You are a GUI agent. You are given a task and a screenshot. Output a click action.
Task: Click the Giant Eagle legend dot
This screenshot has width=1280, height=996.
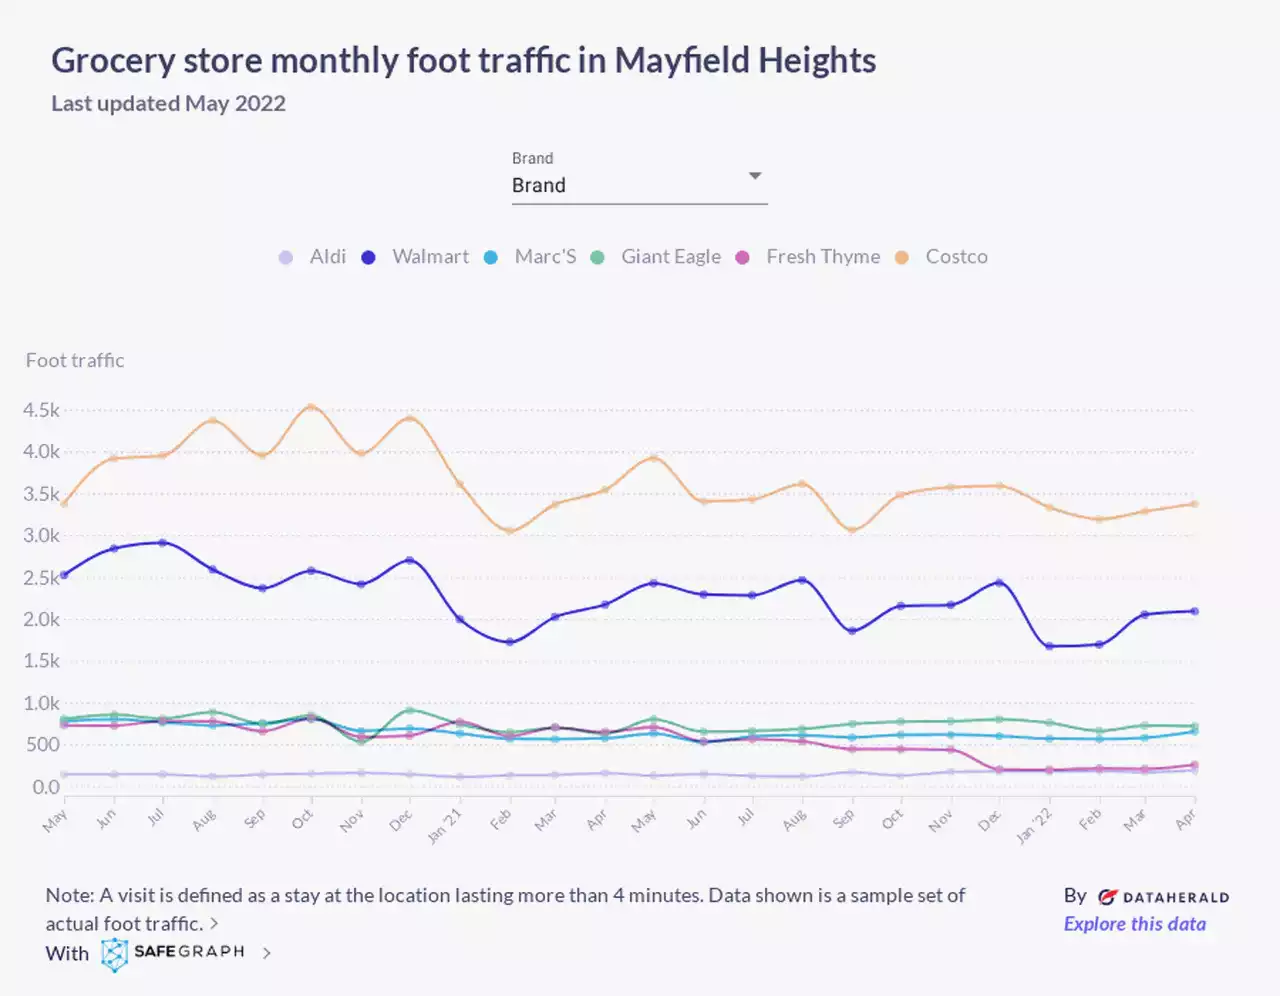[x=598, y=257]
